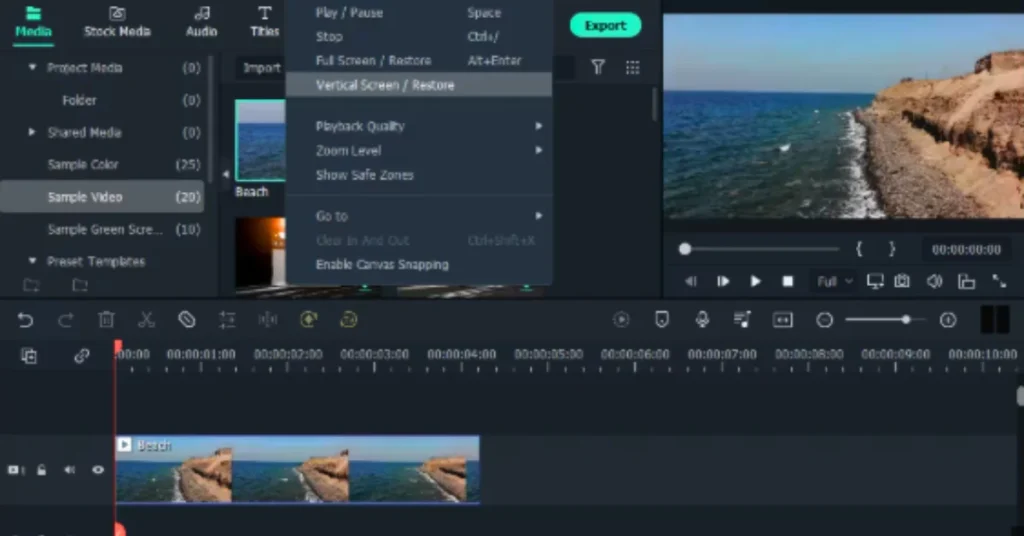Open the media filter icon
Image resolution: width=1024 pixels, height=536 pixels.
[x=598, y=67]
